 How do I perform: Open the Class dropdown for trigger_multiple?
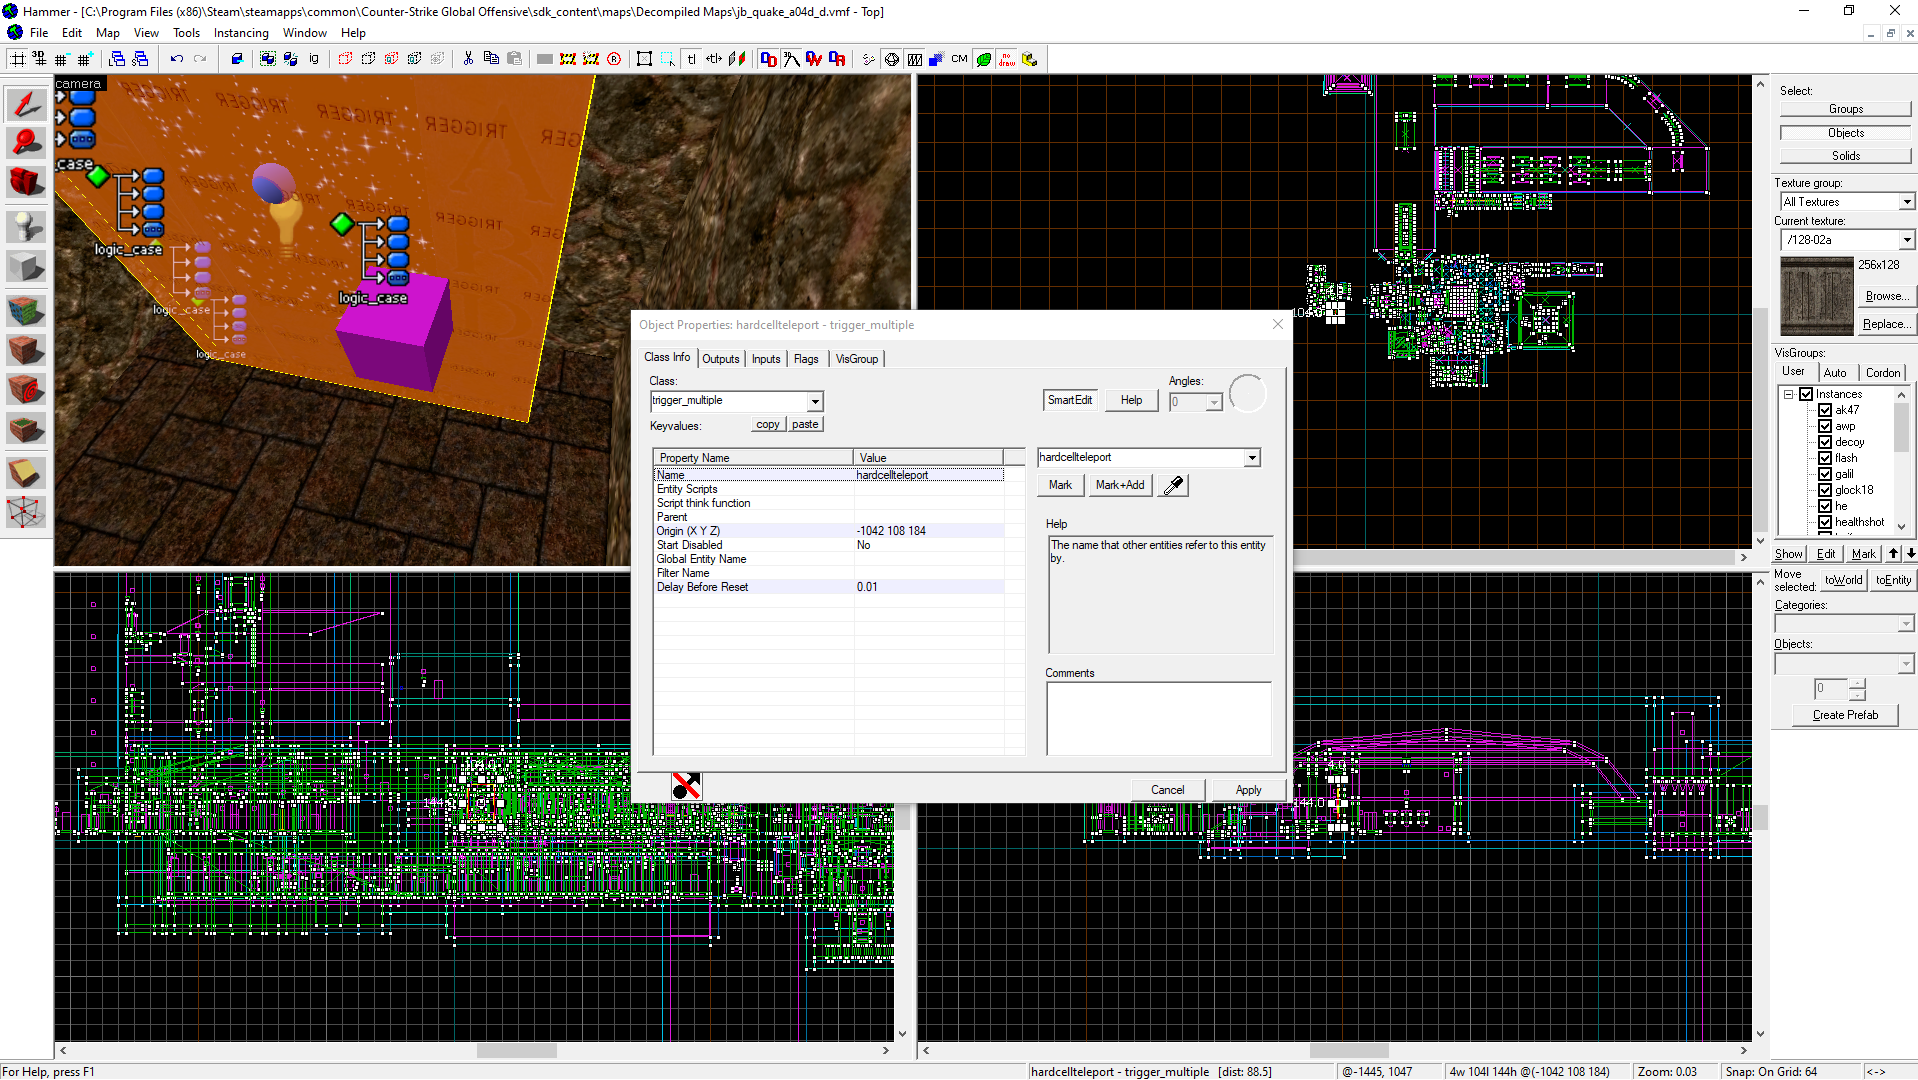click(x=815, y=401)
